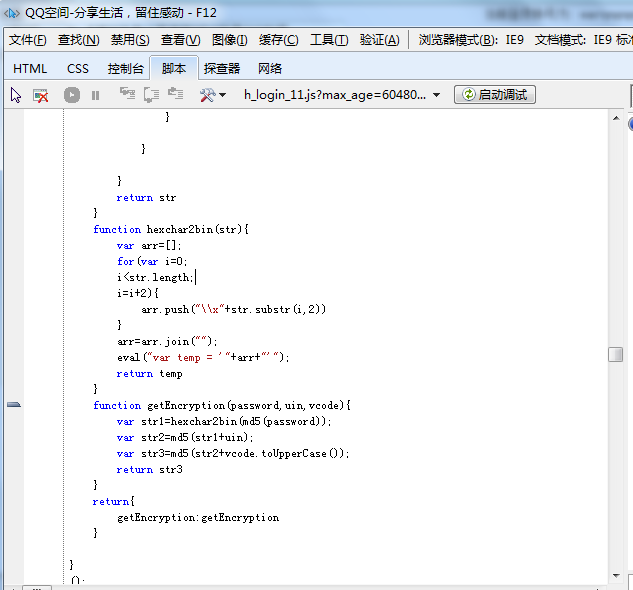Click the vertical scrollbar up arrow
The image size is (633, 590).
click(616, 118)
